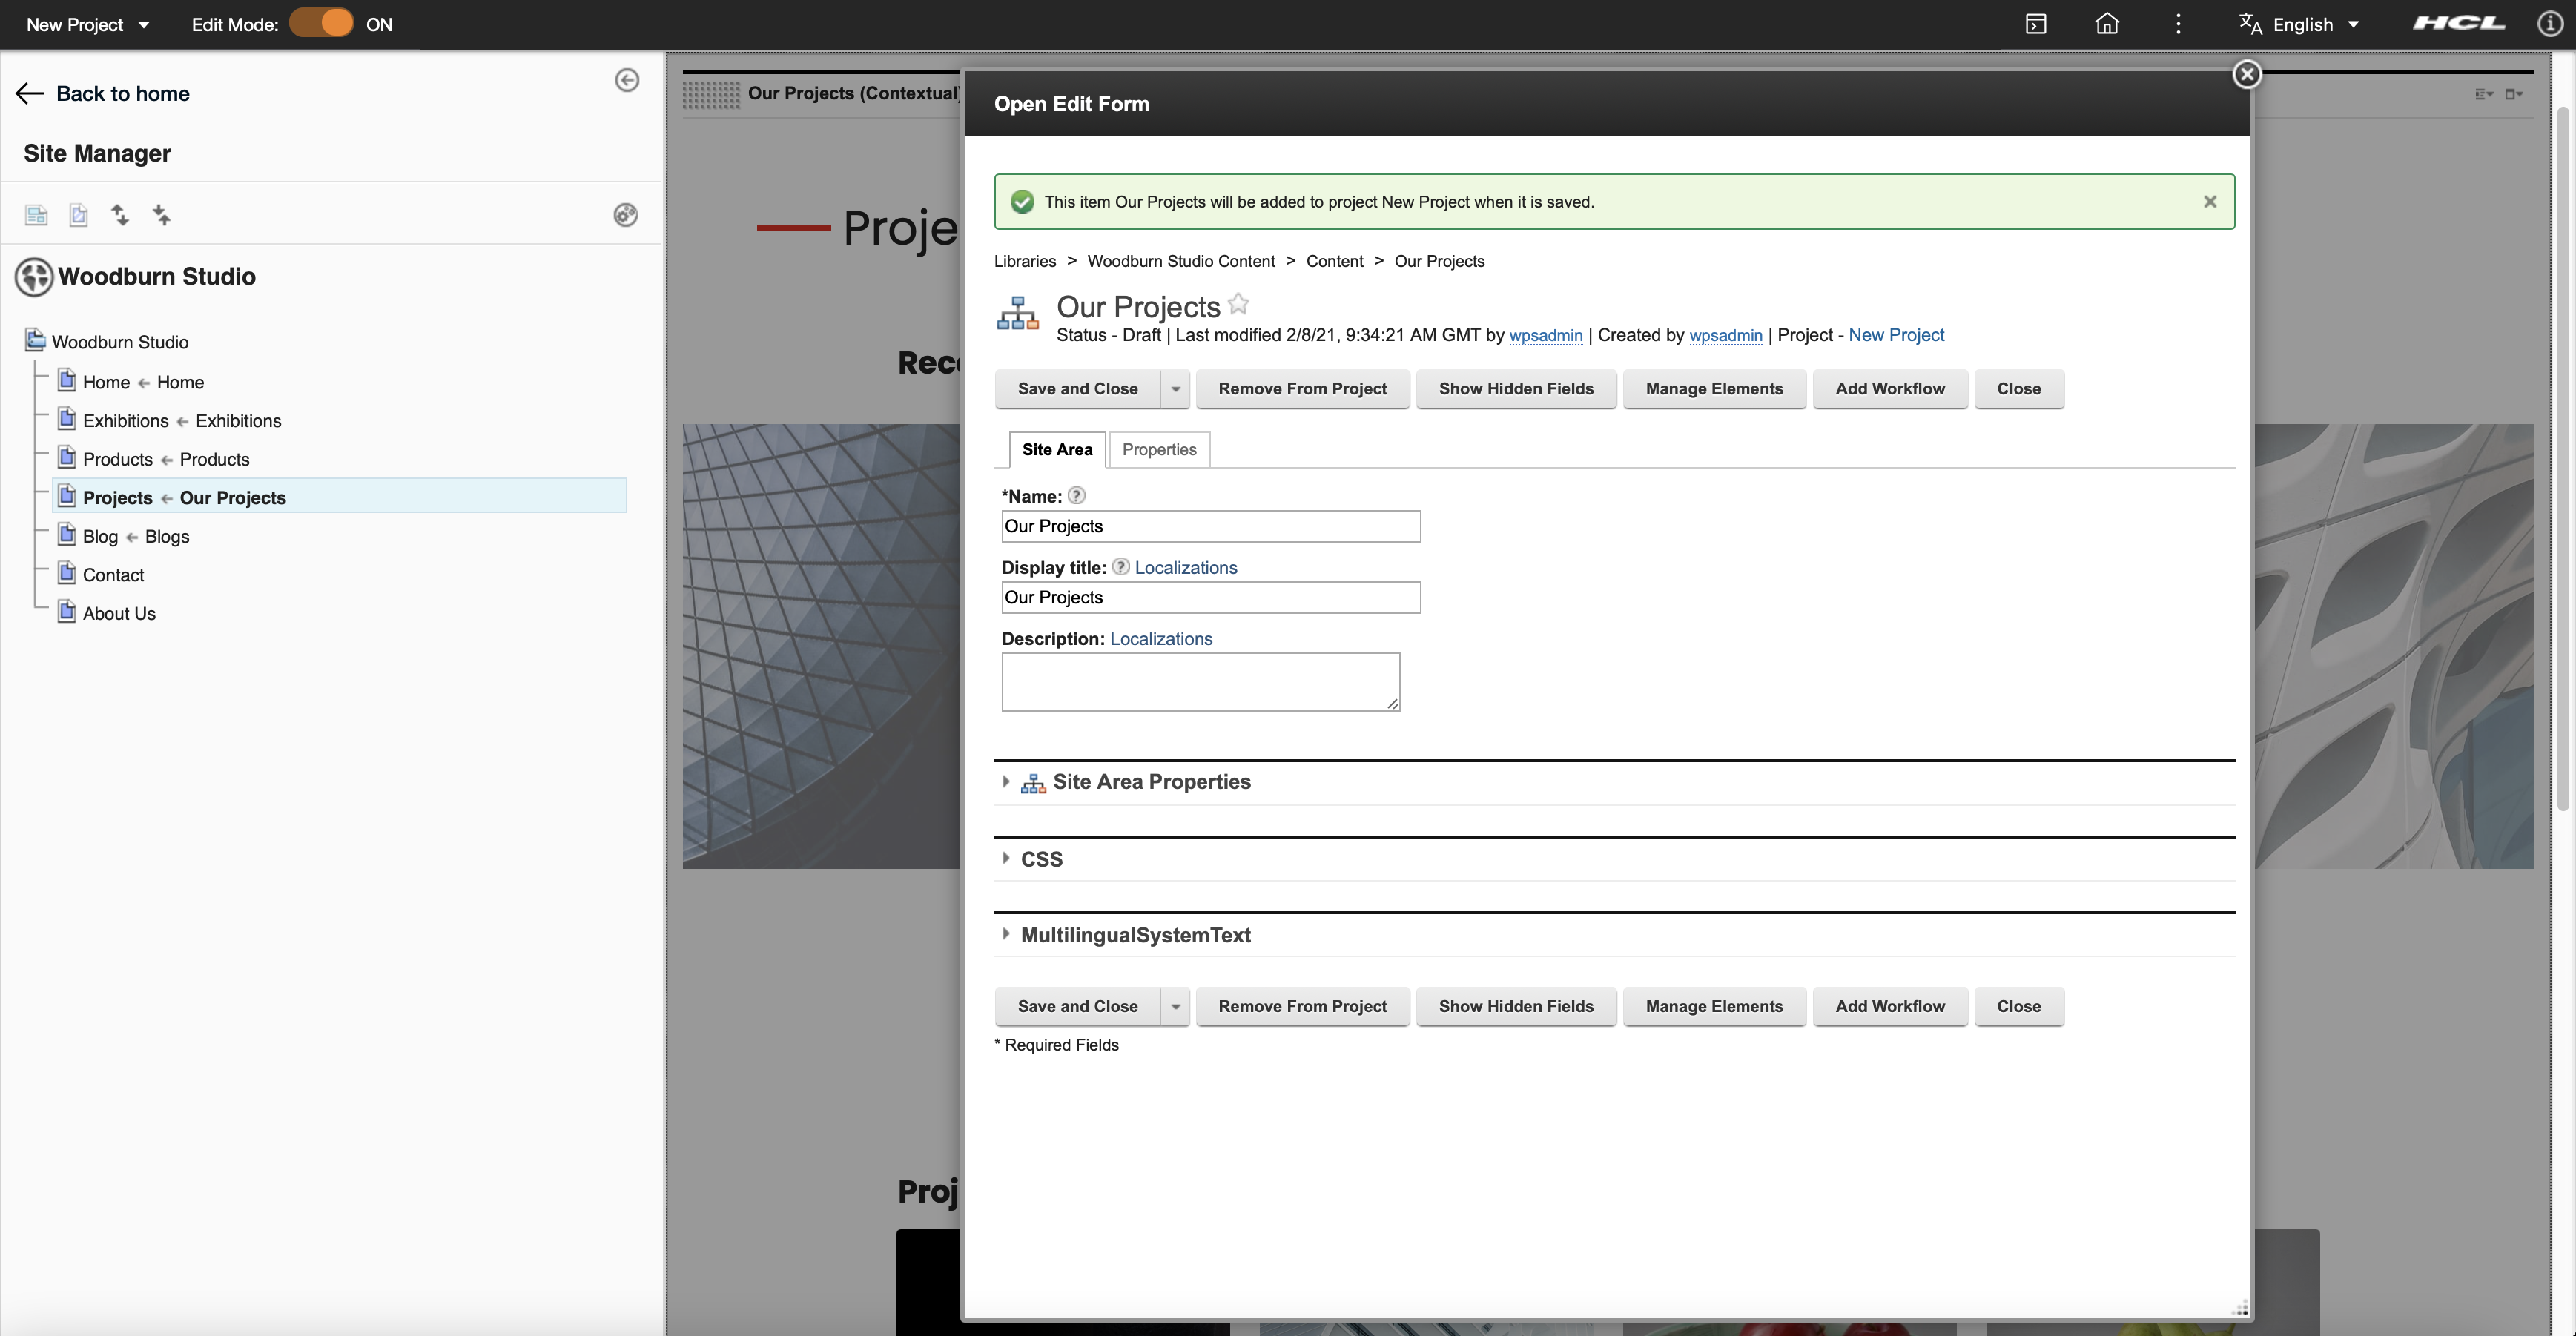The height and width of the screenshot is (1336, 2576).
Task: Open the three-dot options menu
Action: 2178,23
